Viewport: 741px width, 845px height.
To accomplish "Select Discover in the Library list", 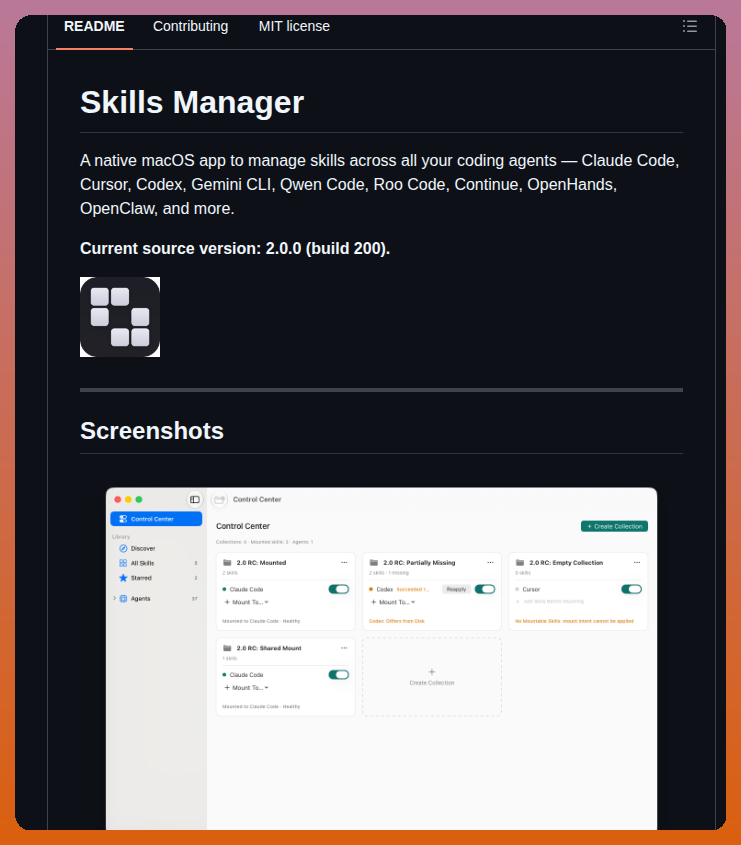I will 143,549.
